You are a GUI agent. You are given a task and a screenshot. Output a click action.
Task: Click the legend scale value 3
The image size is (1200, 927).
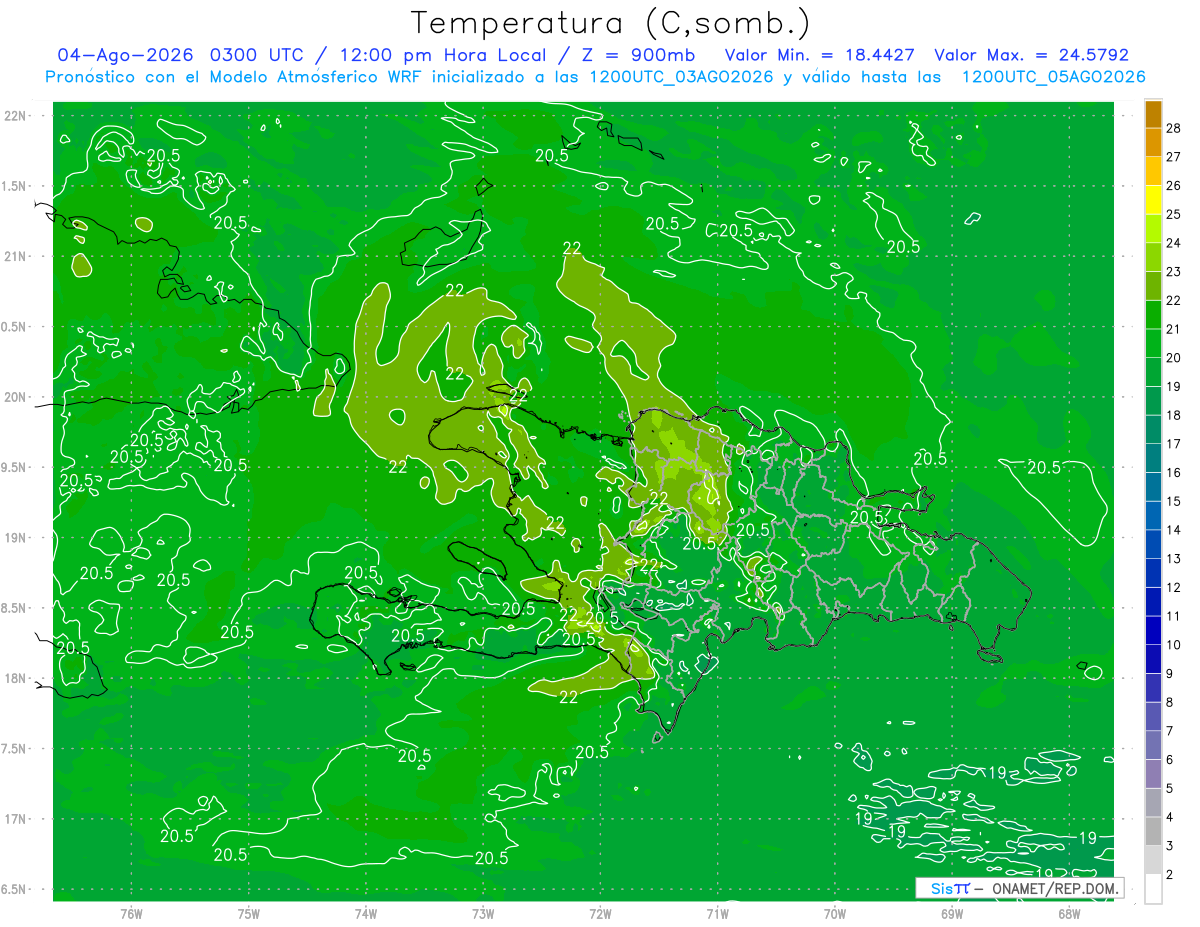[1171, 846]
